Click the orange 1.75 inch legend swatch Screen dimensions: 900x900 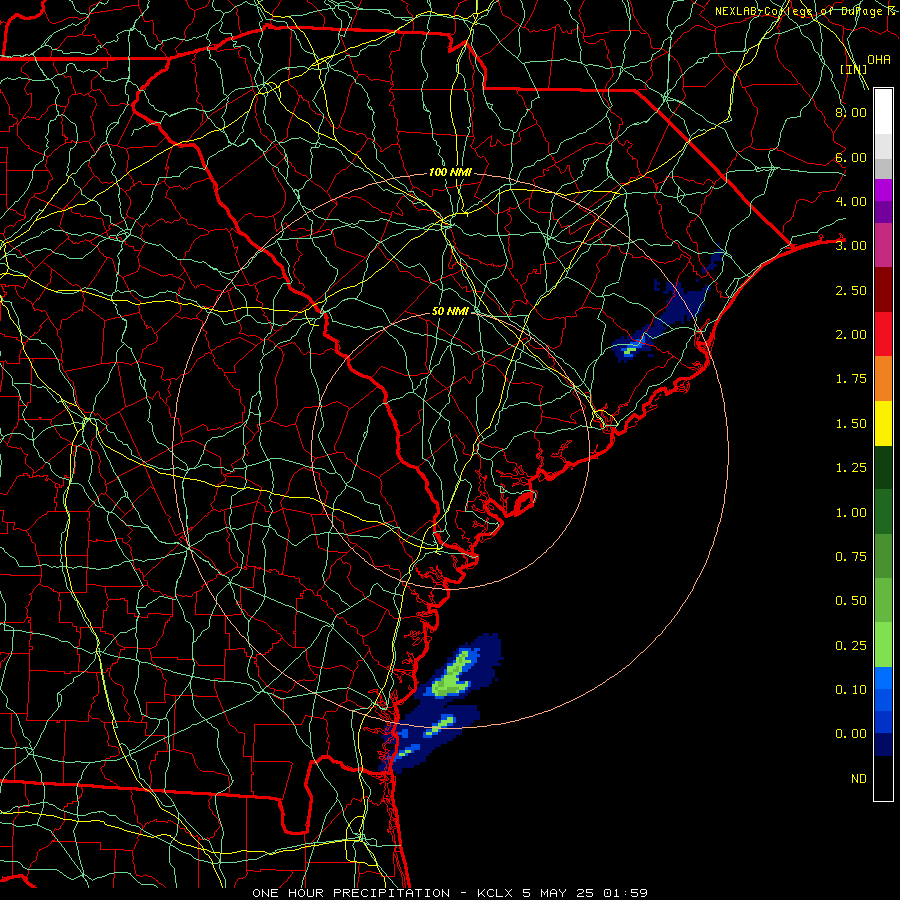pyautogui.click(x=883, y=378)
